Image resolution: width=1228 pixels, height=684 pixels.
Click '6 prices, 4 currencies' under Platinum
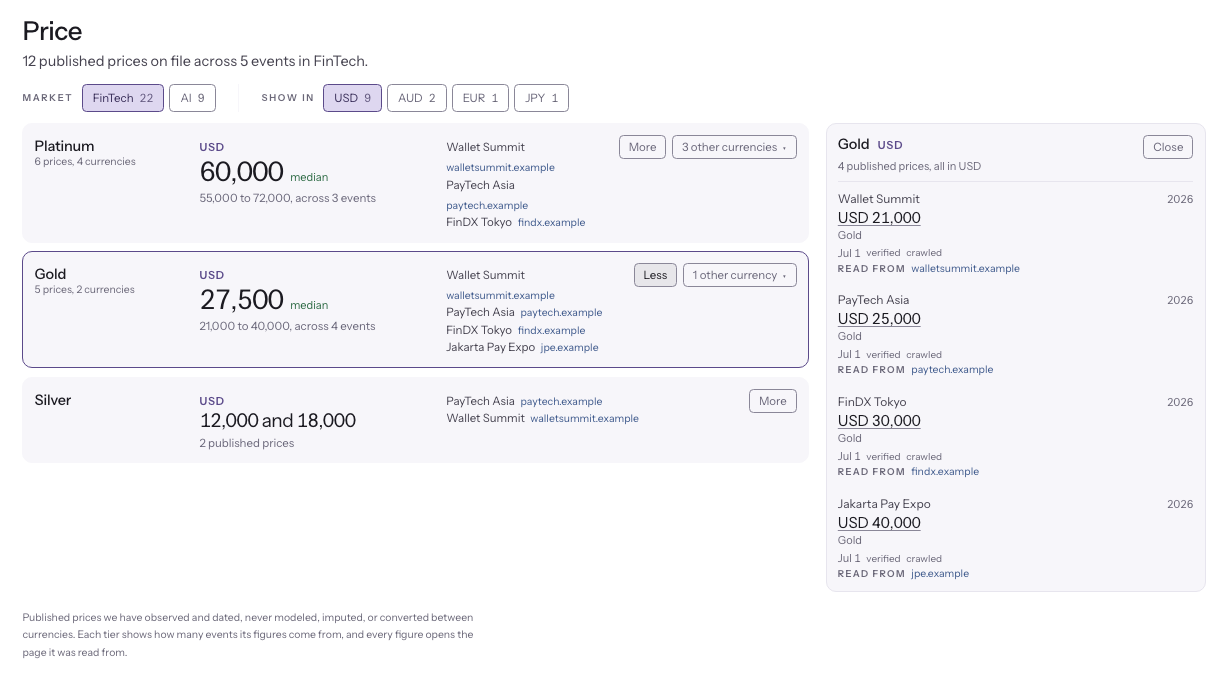[85, 162]
